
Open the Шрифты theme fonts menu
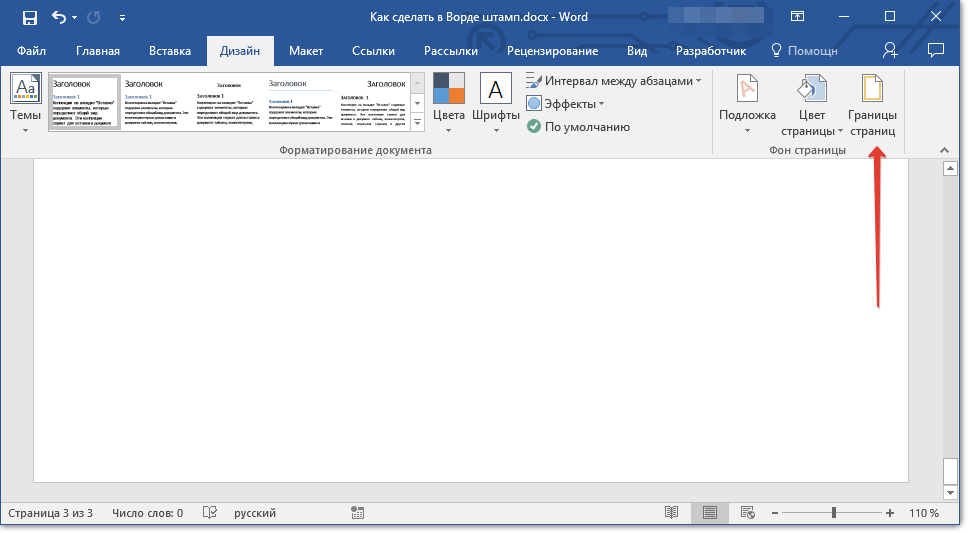(496, 103)
